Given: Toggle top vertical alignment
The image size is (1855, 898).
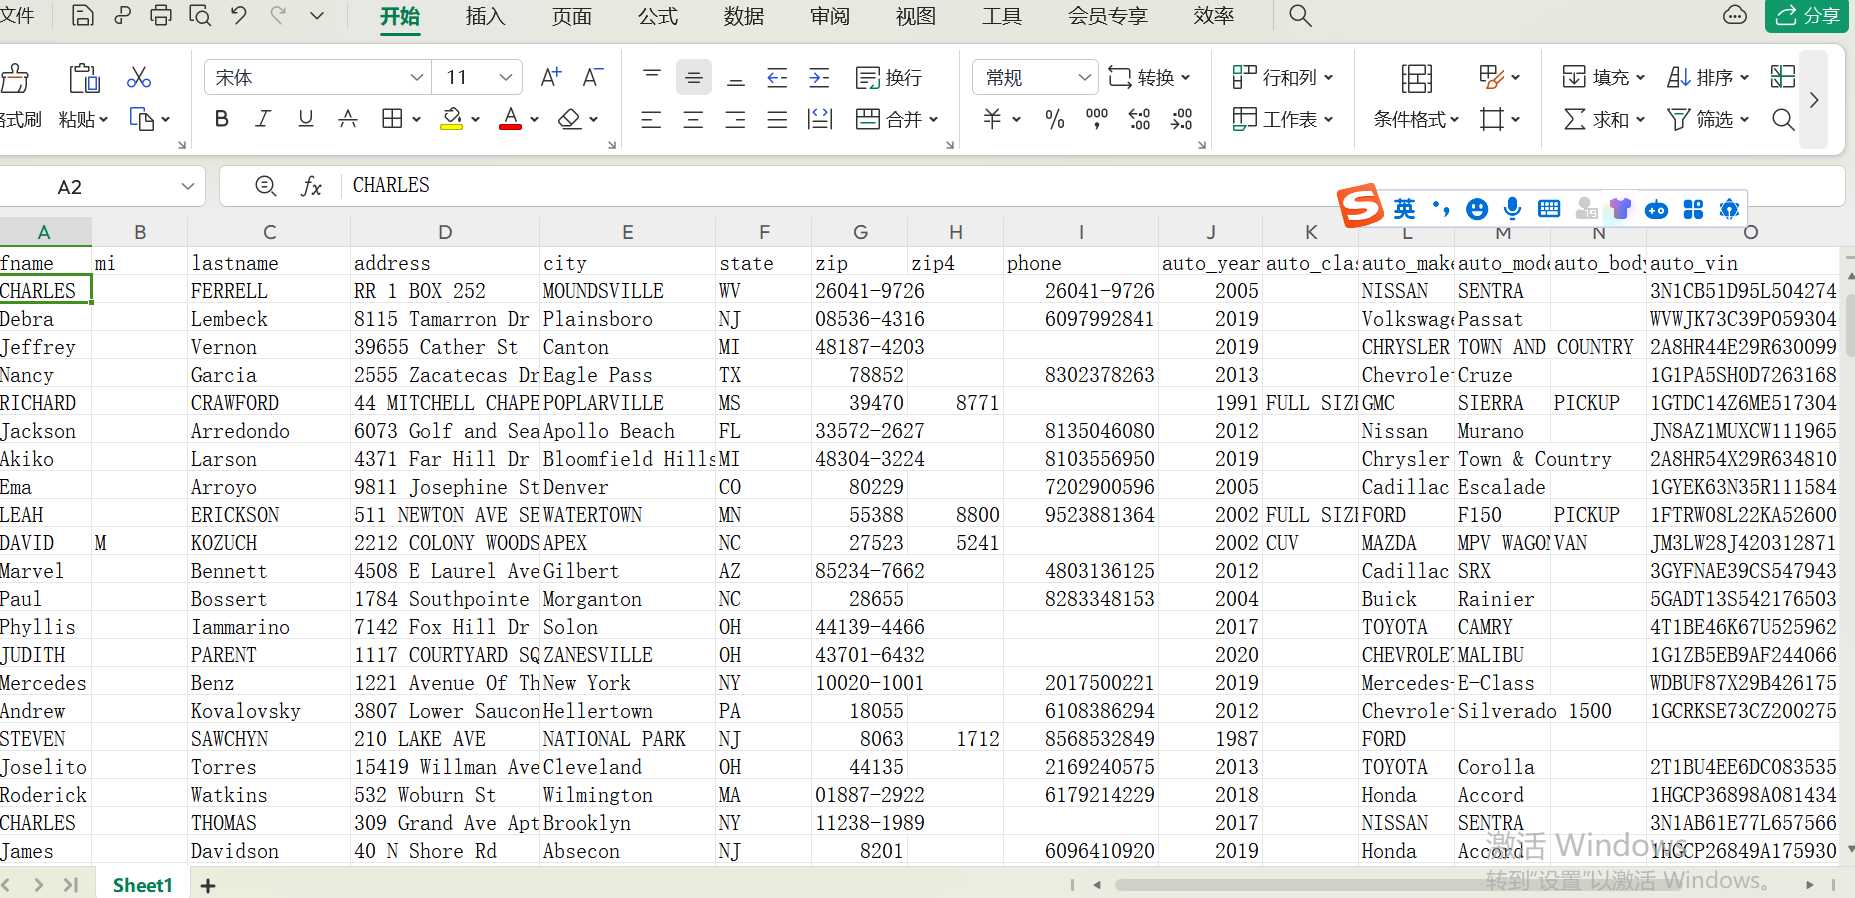Looking at the screenshot, I should point(652,77).
